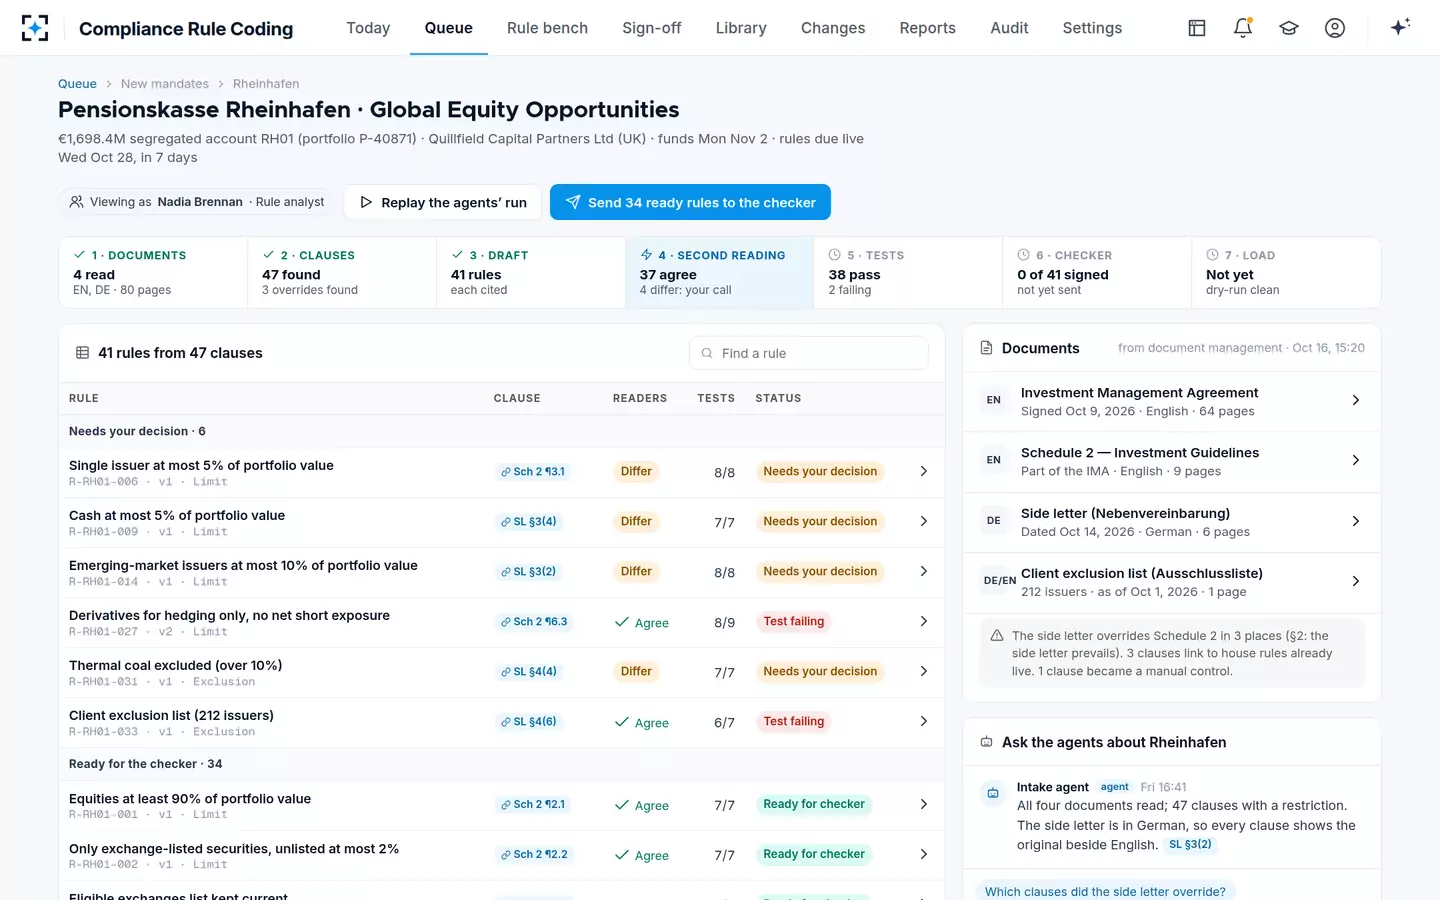Click the sparkle AI assistant icon
The image size is (1440, 900).
[x=1400, y=27]
